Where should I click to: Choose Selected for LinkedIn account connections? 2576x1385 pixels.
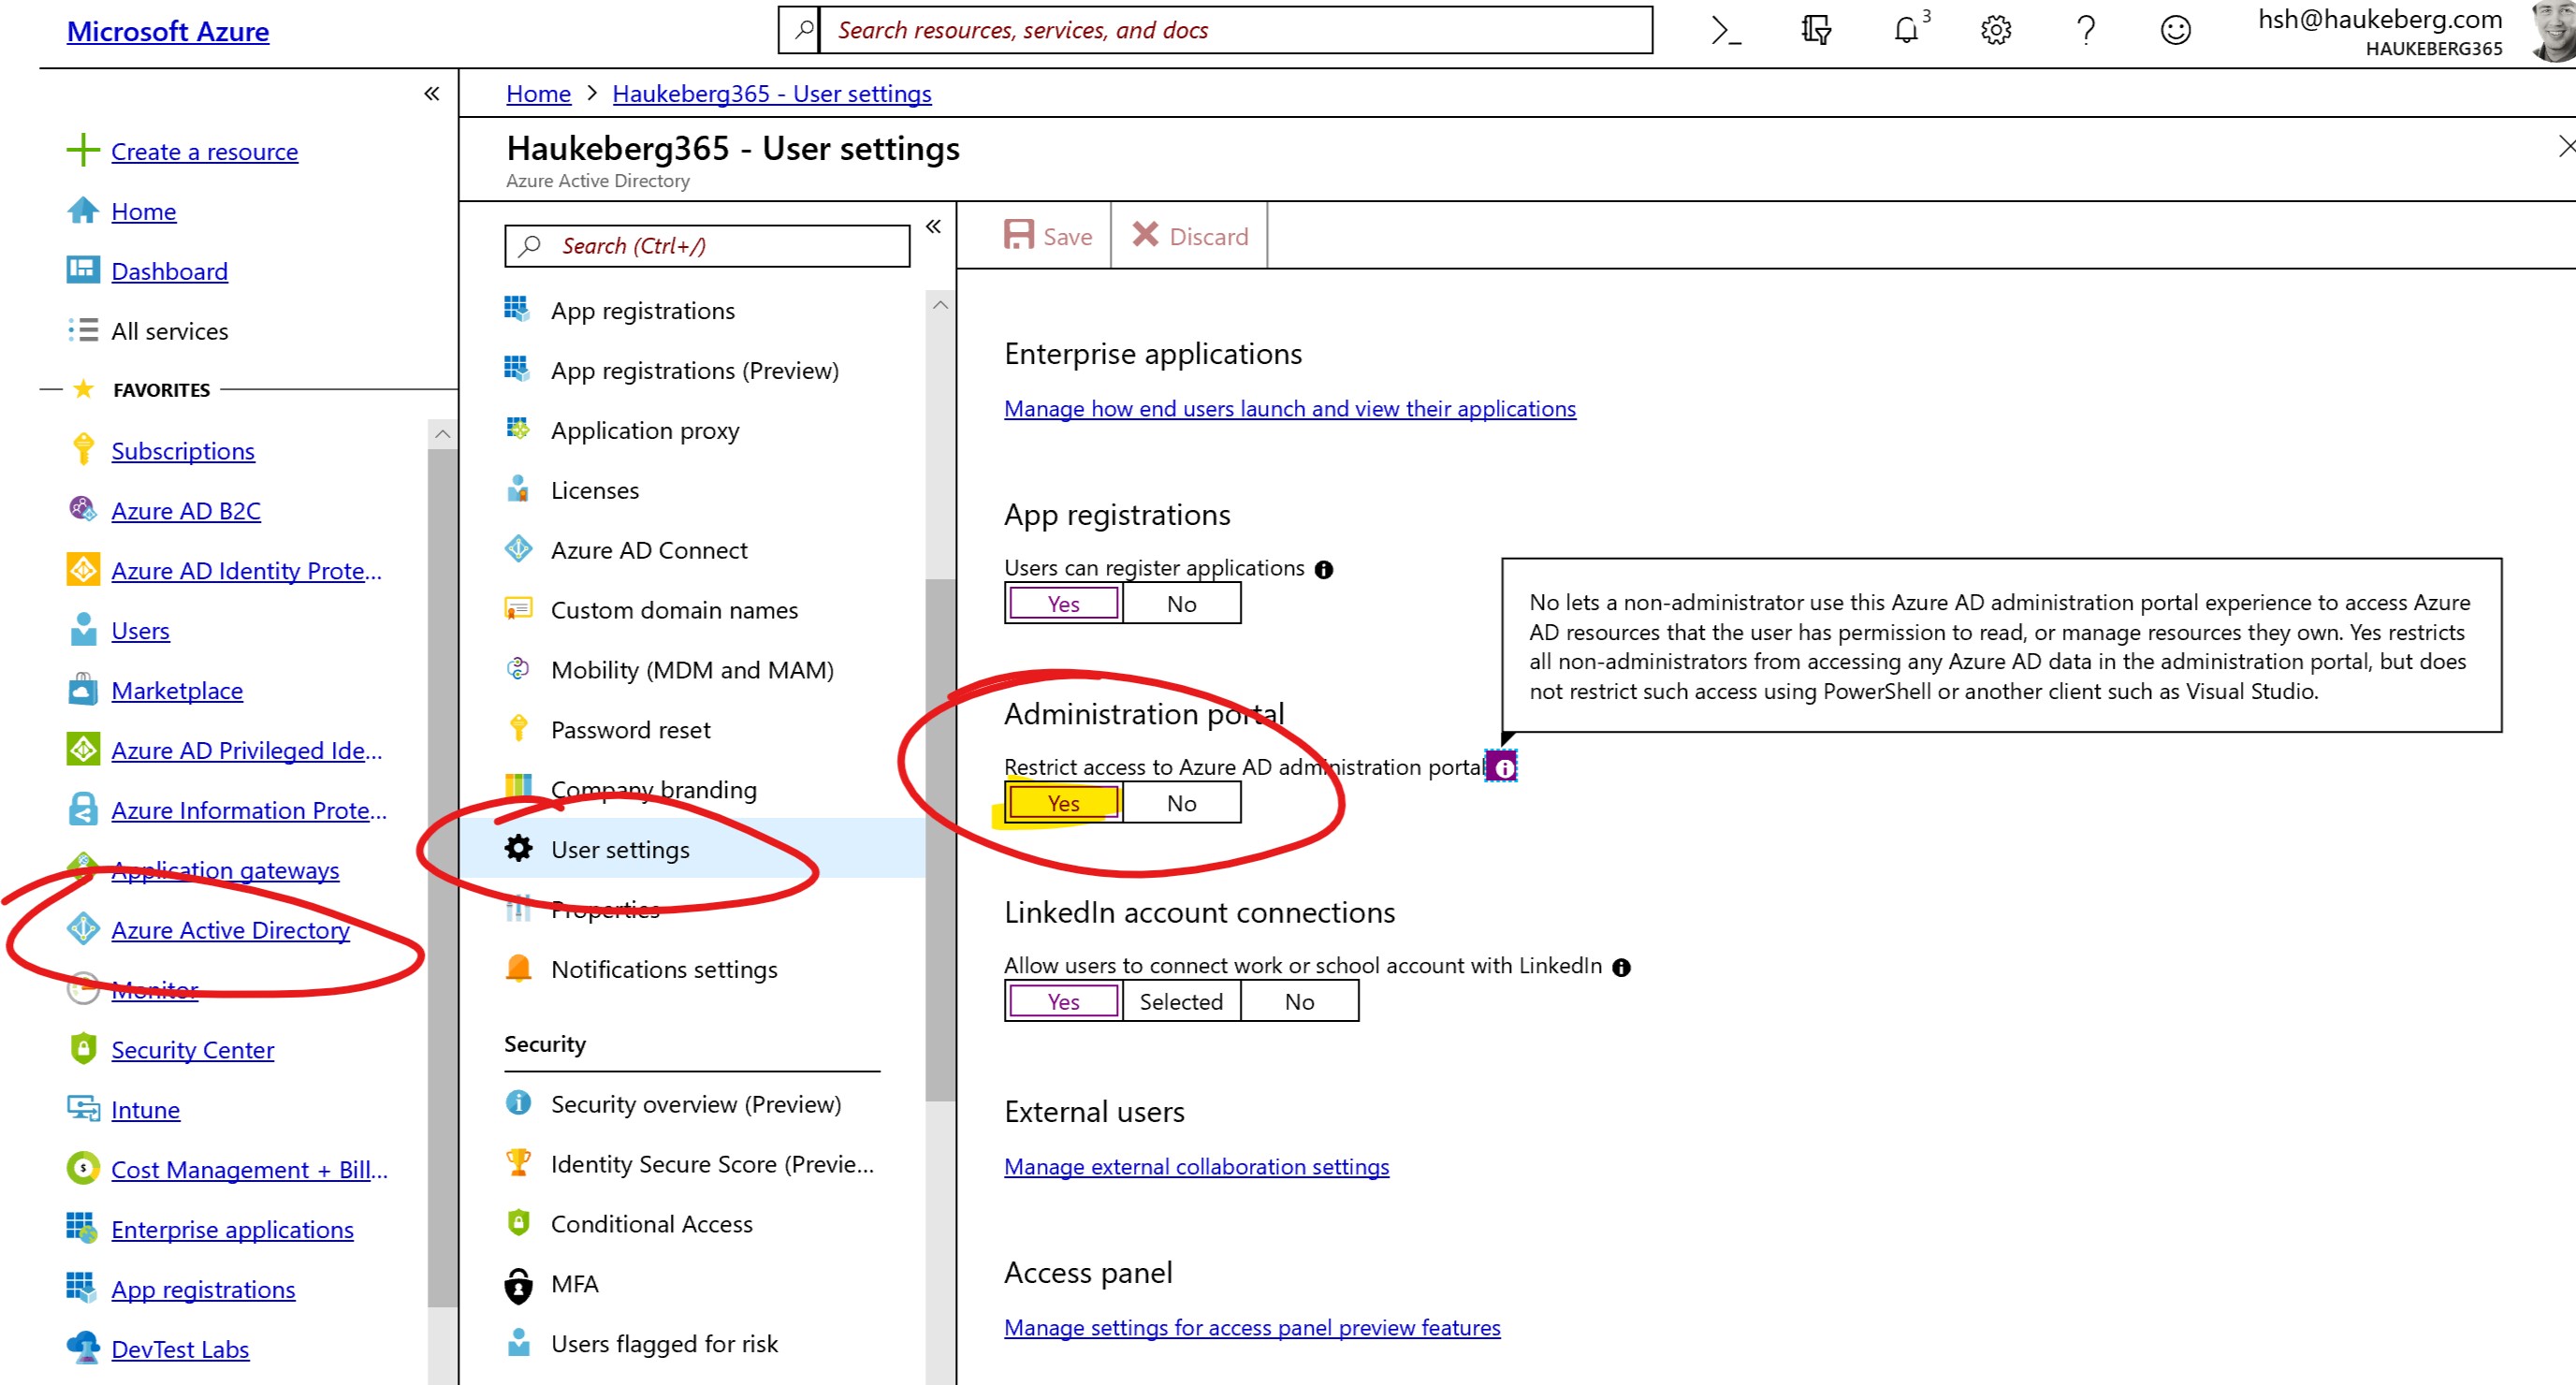click(x=1181, y=1001)
